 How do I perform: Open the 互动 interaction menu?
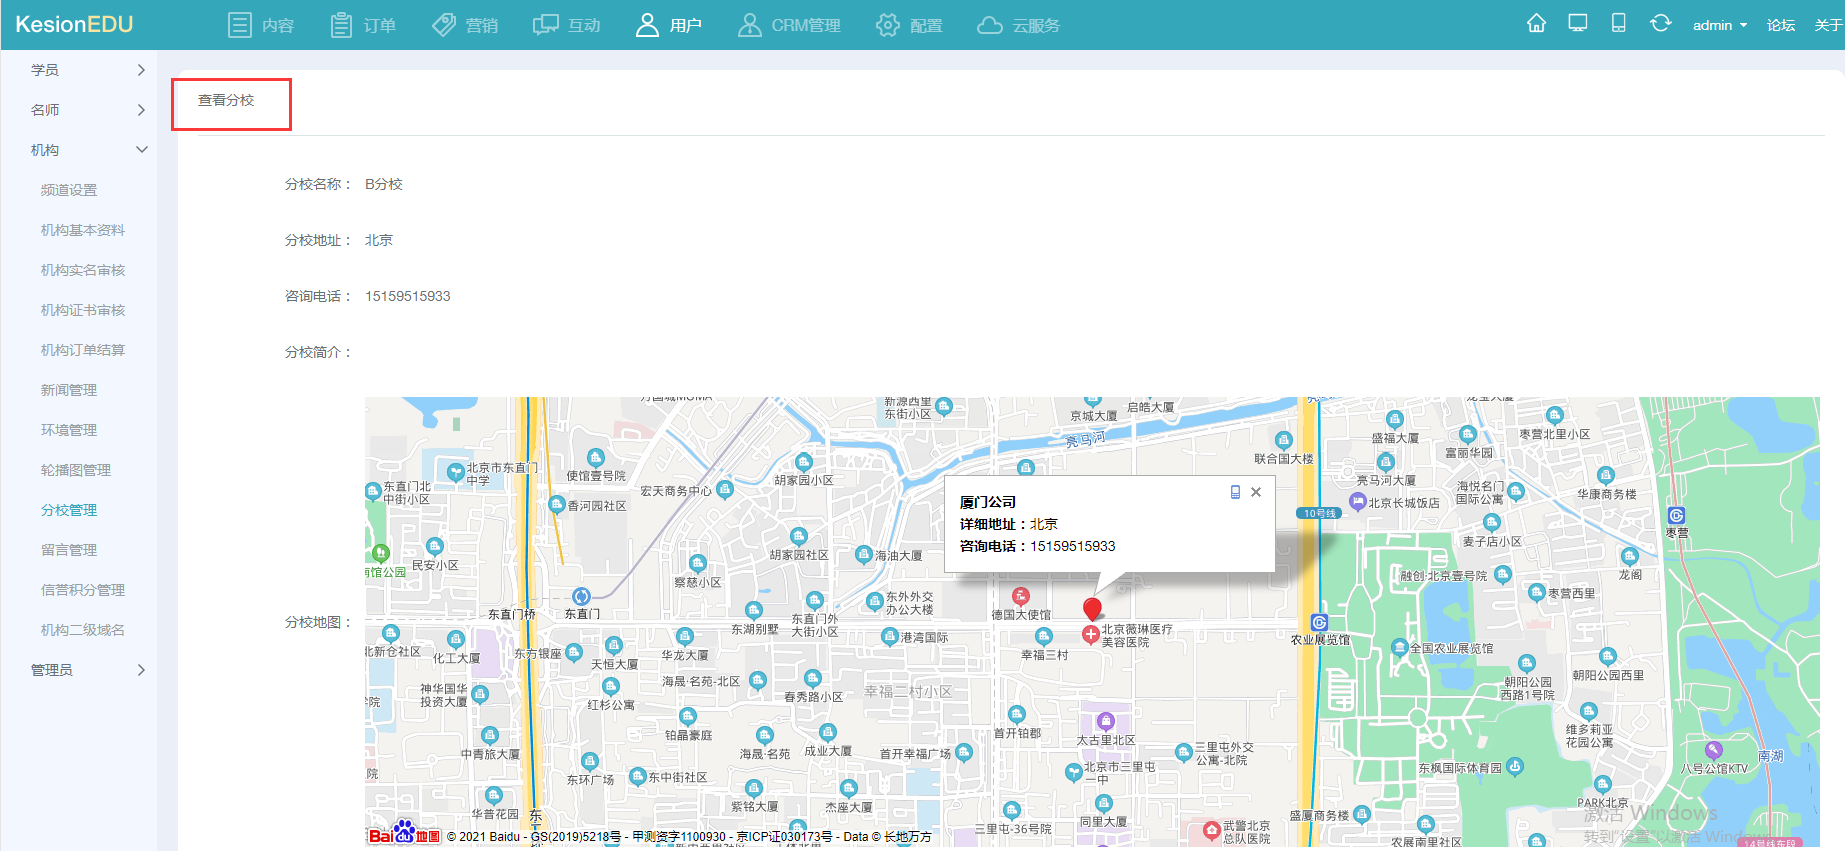coord(567,25)
